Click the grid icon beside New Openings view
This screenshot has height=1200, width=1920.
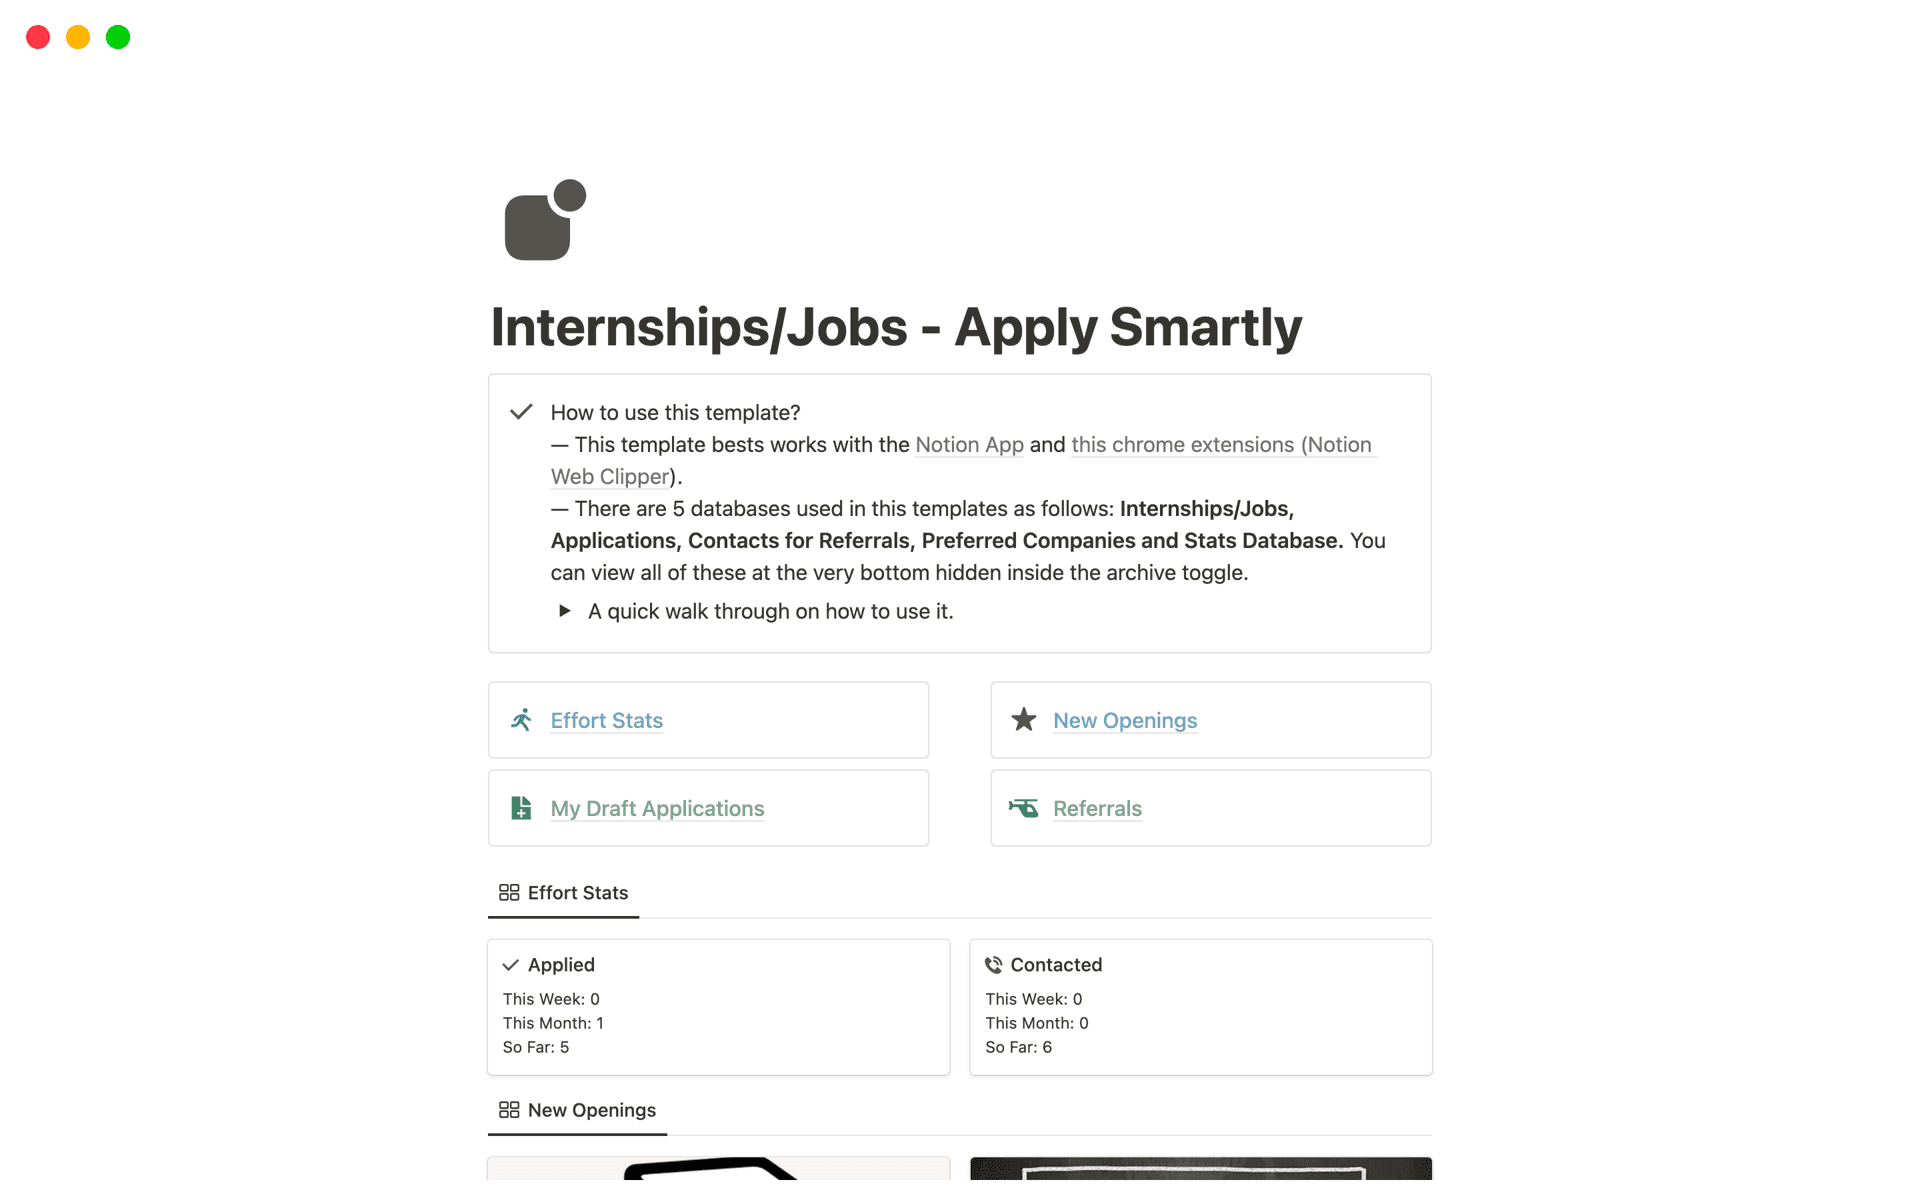pyautogui.click(x=509, y=1110)
